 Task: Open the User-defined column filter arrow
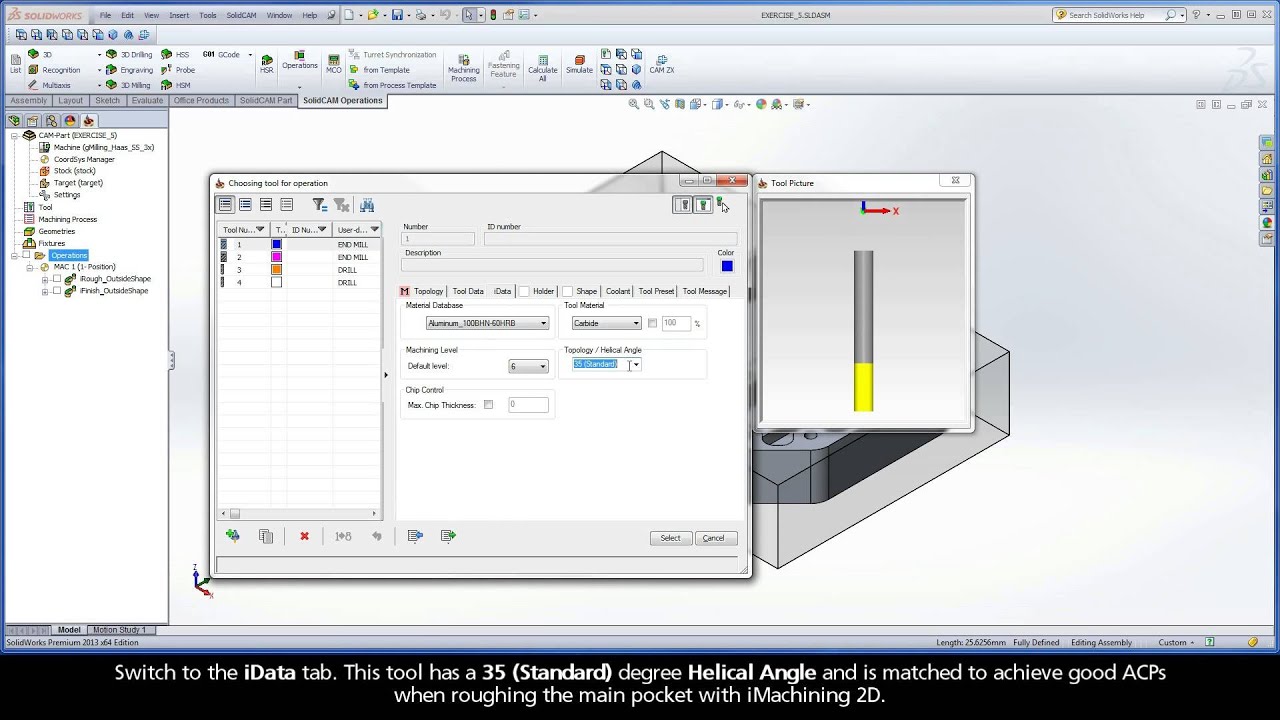[374, 230]
